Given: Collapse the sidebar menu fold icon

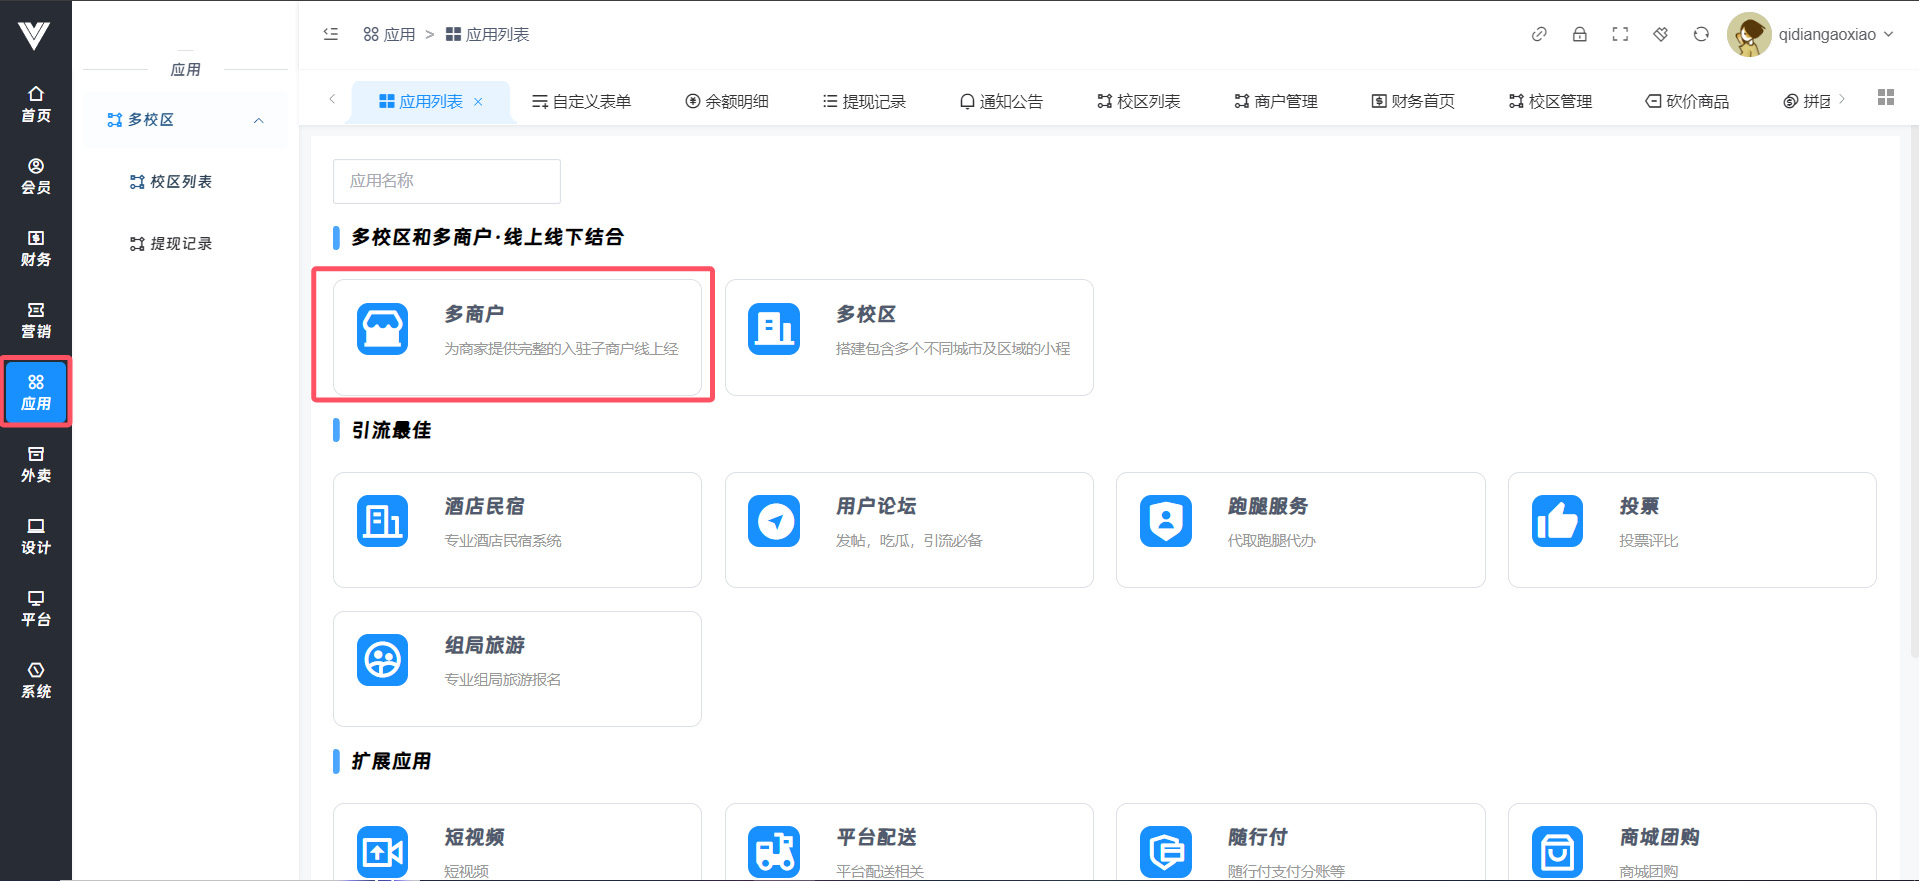Looking at the screenshot, I should tap(331, 34).
